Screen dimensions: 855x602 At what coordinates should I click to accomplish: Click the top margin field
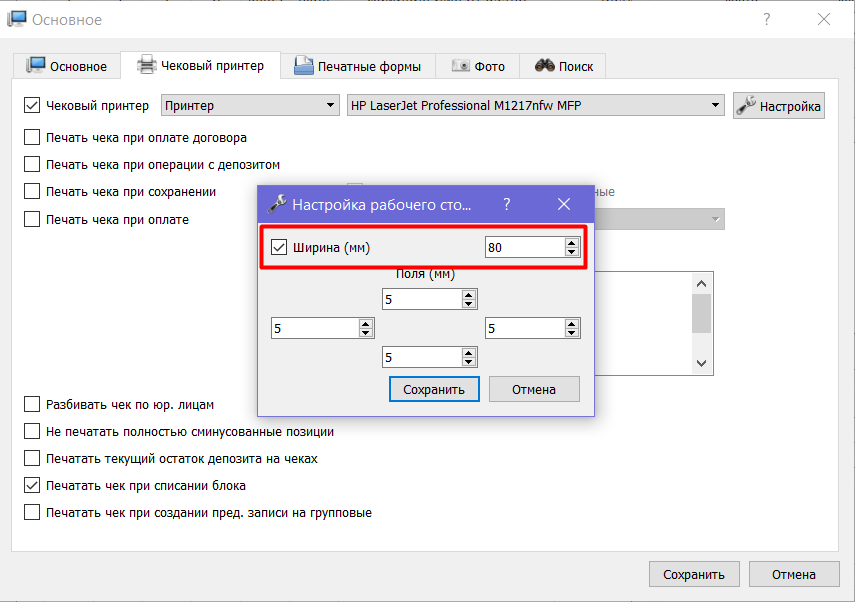coord(422,299)
